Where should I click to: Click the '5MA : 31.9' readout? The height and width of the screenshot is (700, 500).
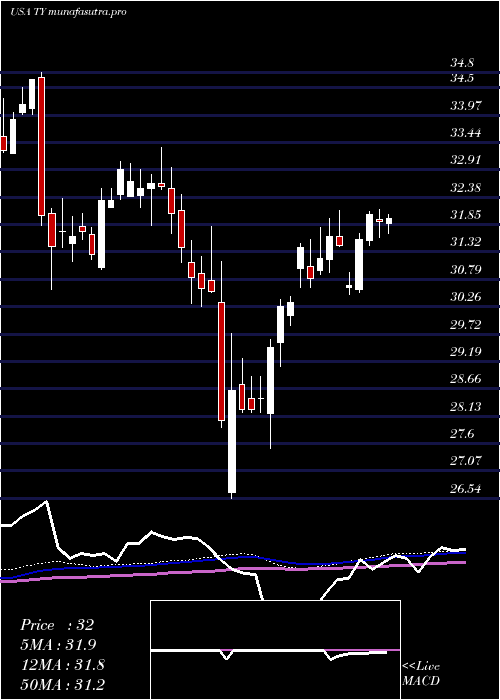coord(58,645)
